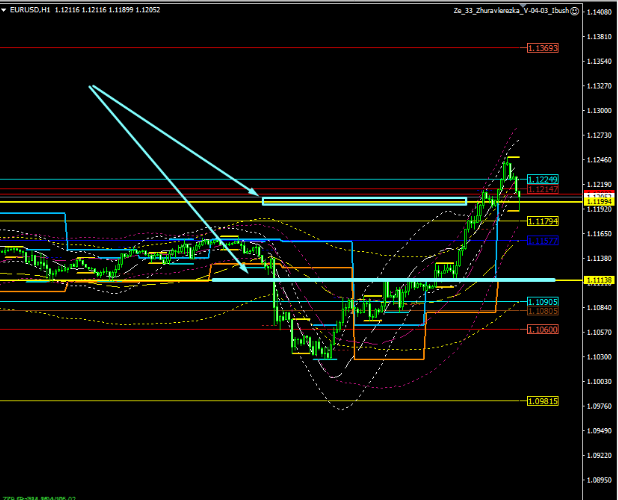
Task: Click the 1.14080 value on price scale
Action: 600,13
